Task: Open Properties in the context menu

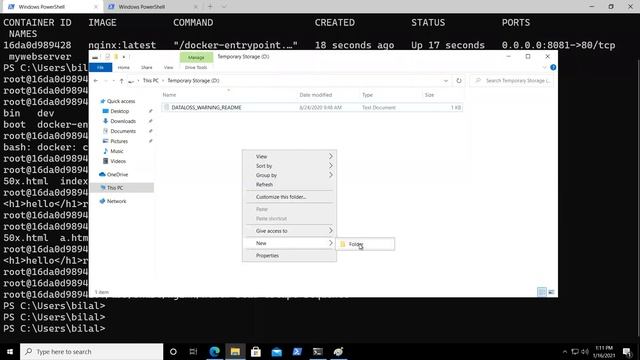Action: (289, 256)
